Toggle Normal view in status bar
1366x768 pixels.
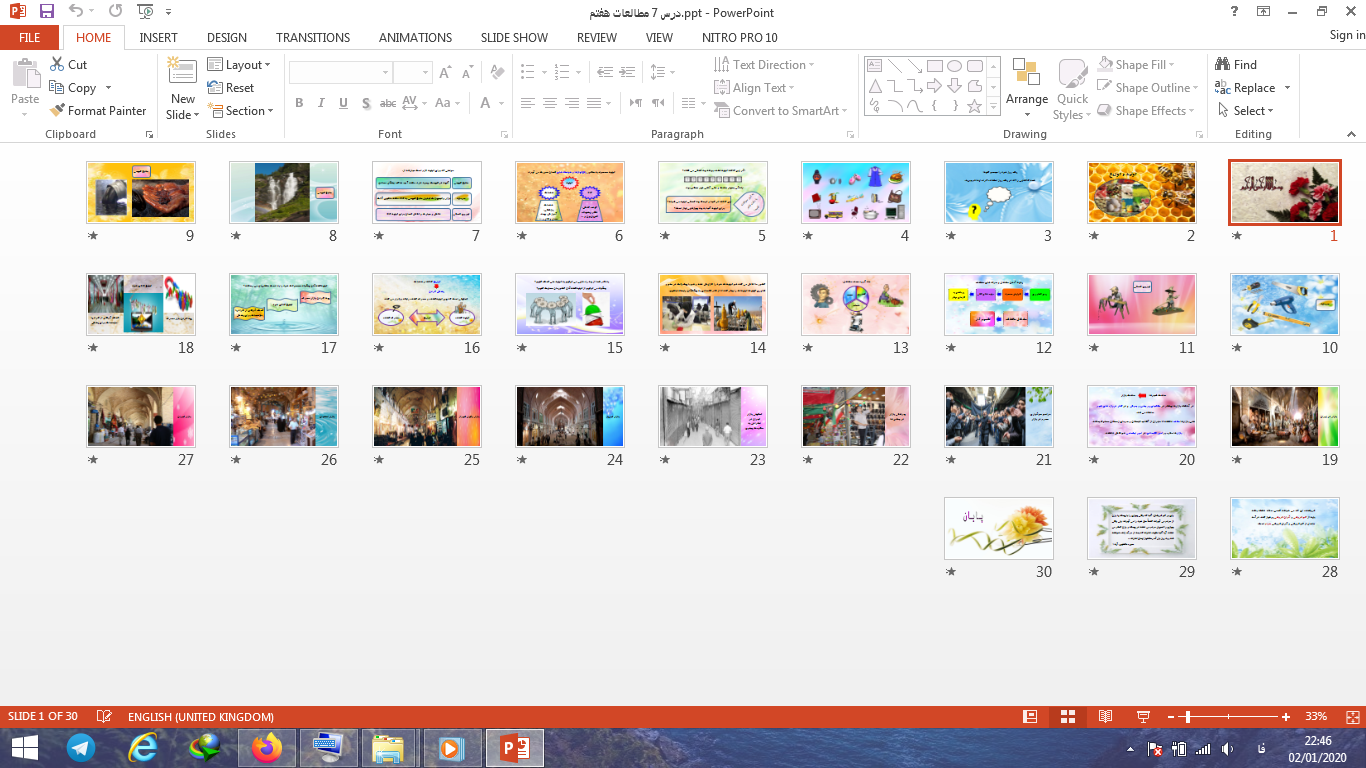(1030, 717)
